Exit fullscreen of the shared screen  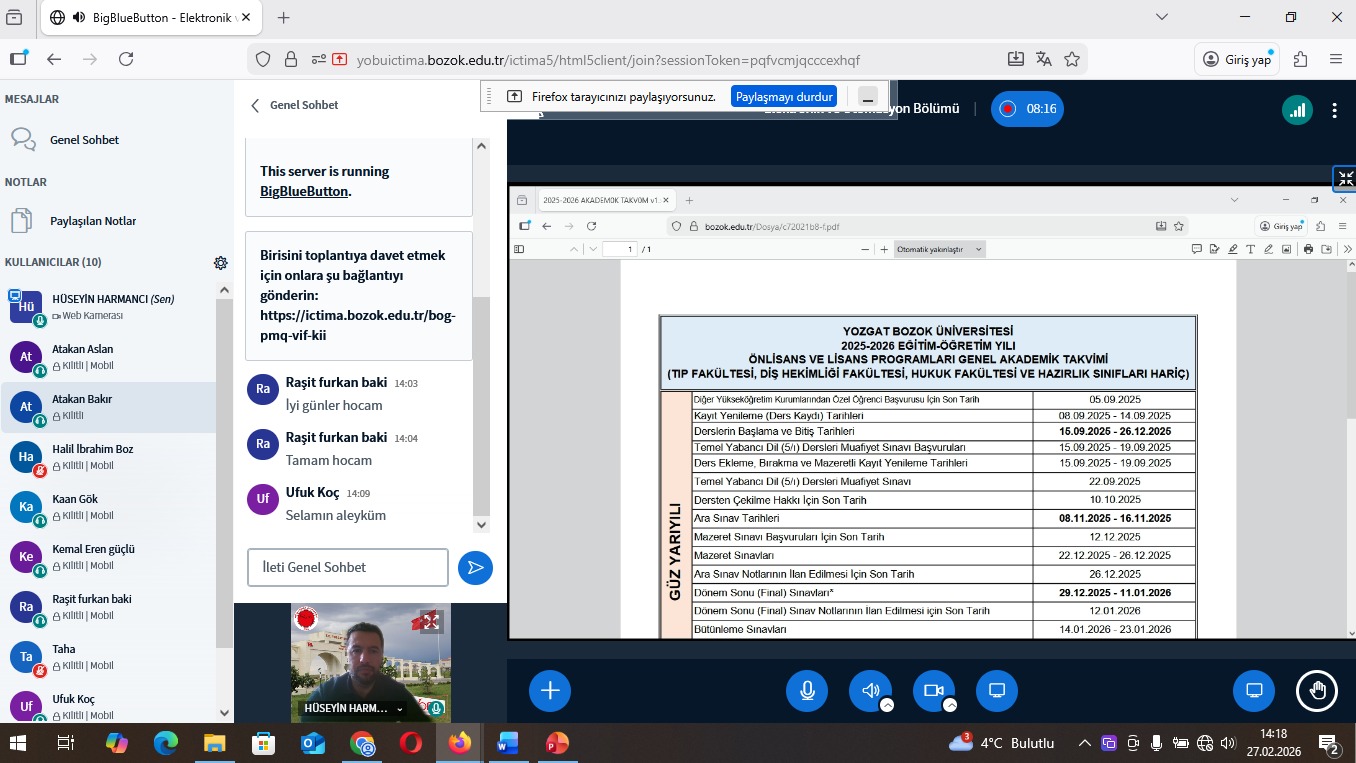[x=1345, y=179]
